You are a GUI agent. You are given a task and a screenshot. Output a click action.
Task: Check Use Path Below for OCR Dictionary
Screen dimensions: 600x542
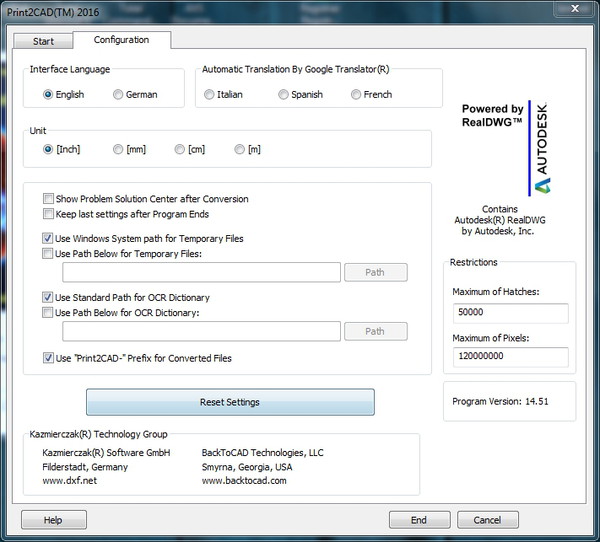[x=121, y=313]
